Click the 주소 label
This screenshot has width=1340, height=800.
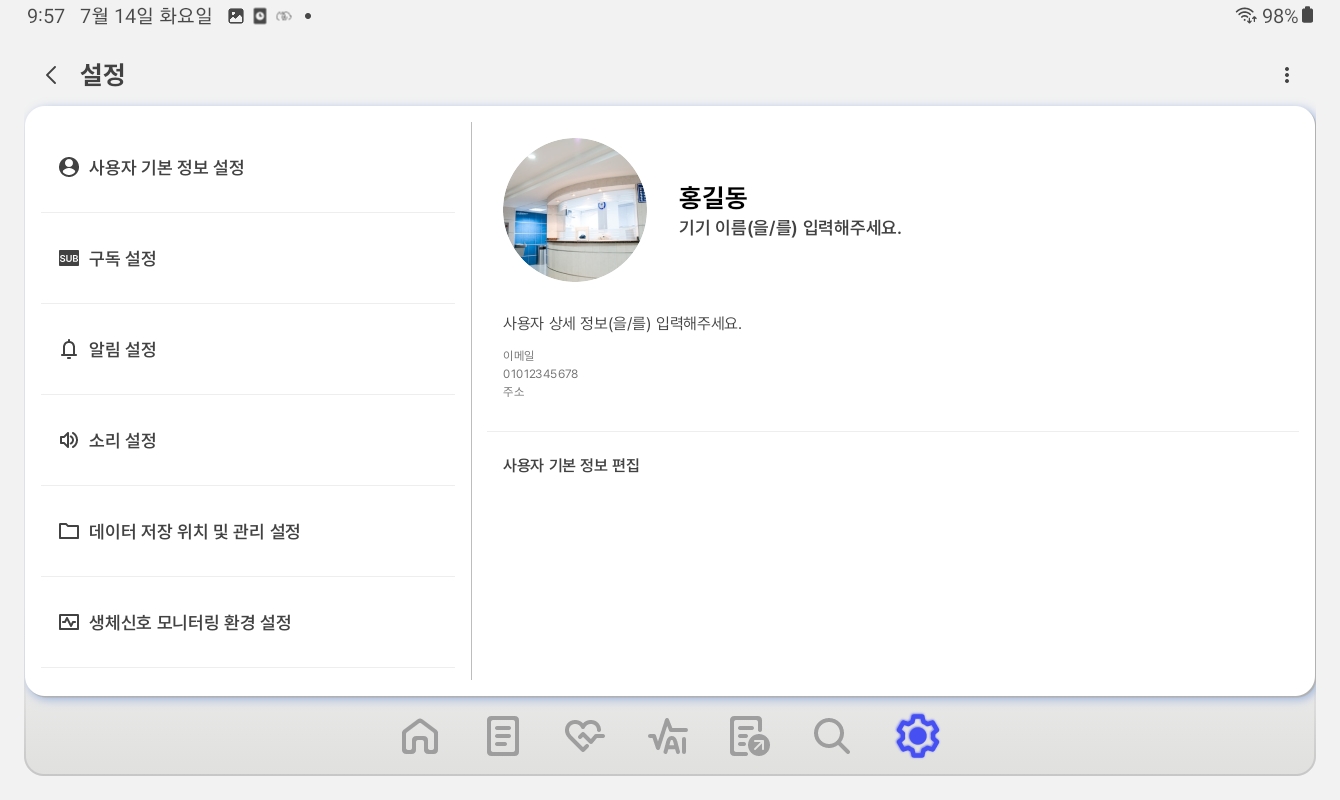pos(513,392)
